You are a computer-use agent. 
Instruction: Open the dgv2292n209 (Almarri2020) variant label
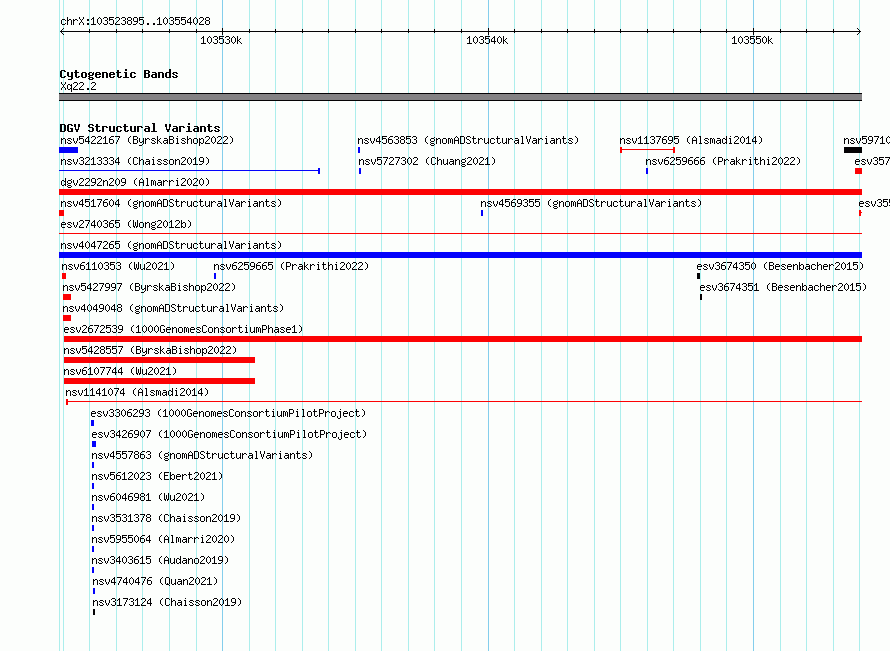[135, 182]
